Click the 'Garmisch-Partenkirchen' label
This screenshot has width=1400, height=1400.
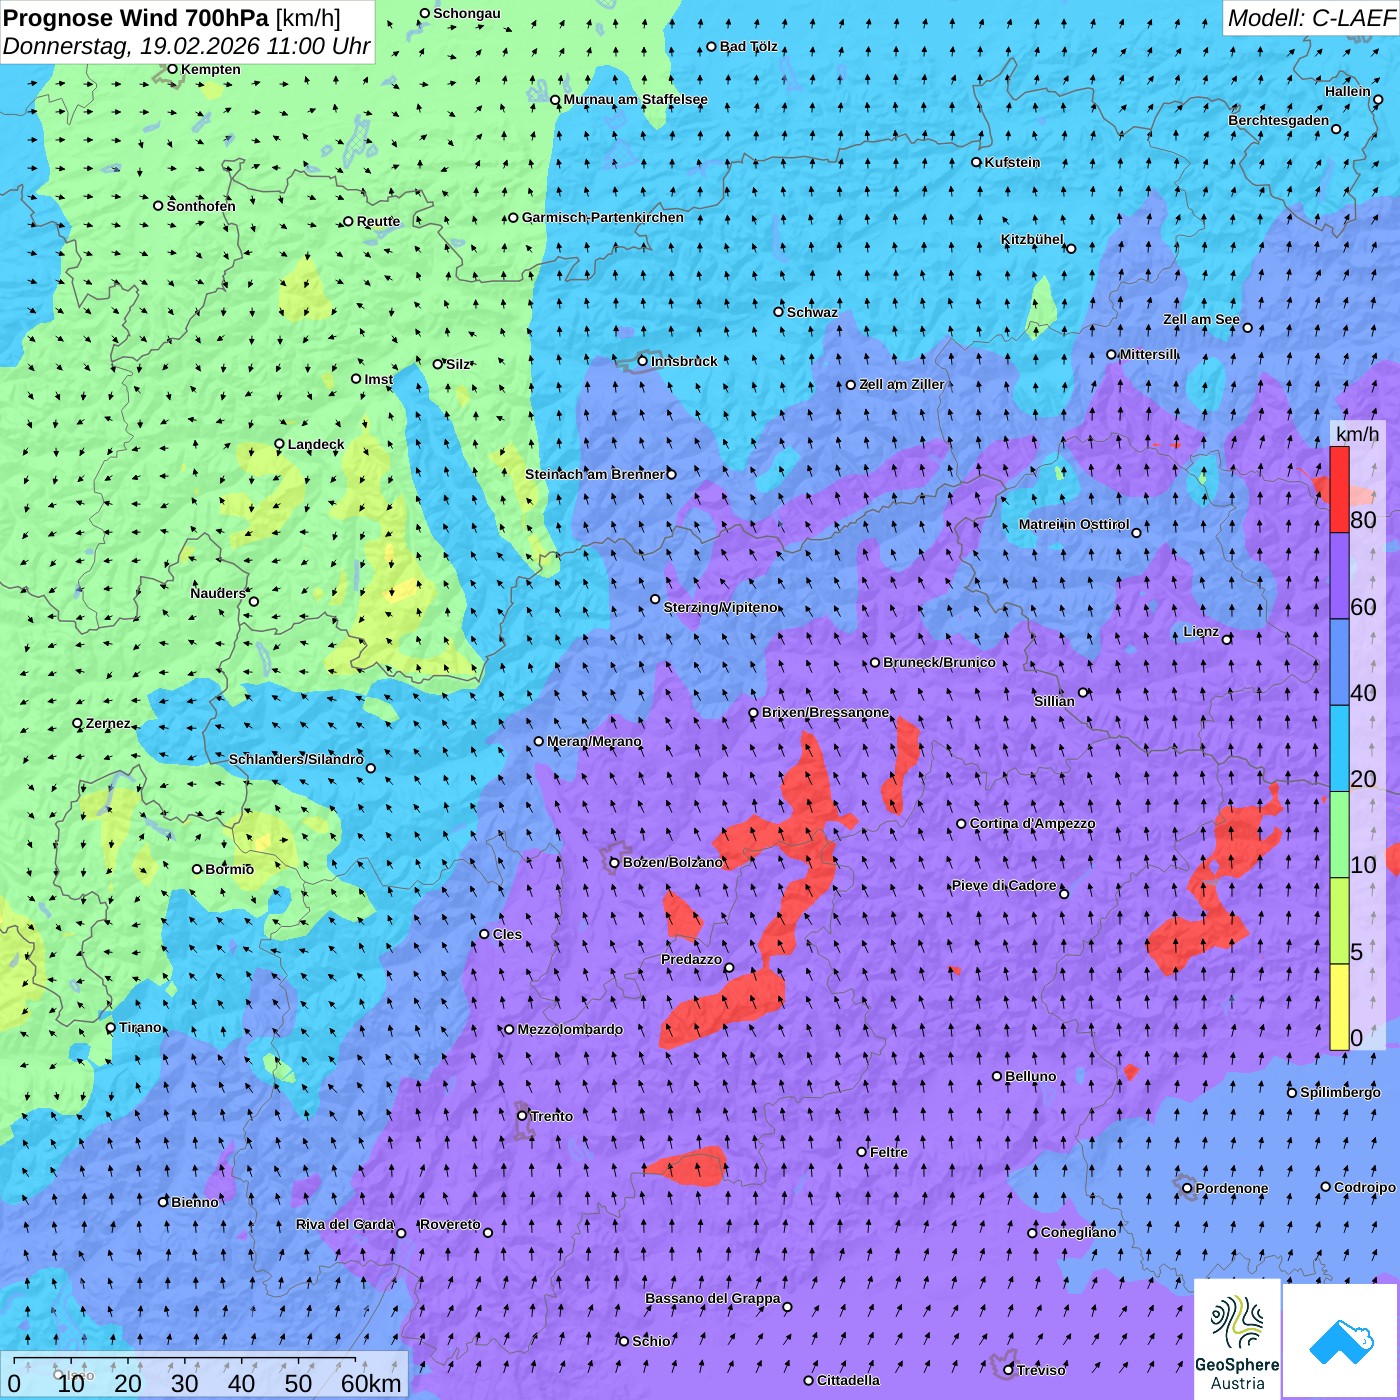point(603,217)
